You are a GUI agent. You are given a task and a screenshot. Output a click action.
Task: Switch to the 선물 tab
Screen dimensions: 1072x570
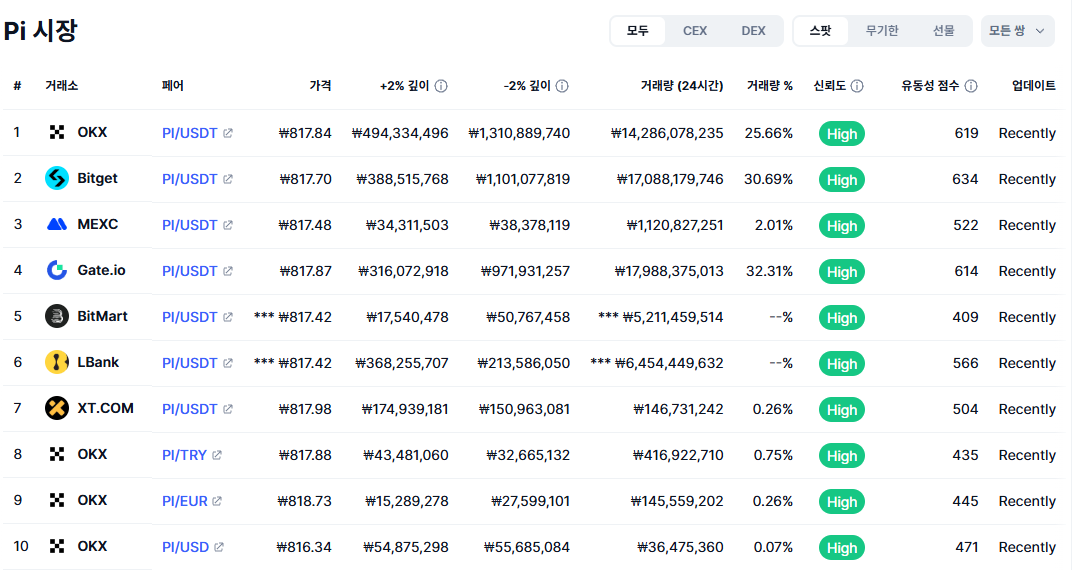(x=943, y=31)
